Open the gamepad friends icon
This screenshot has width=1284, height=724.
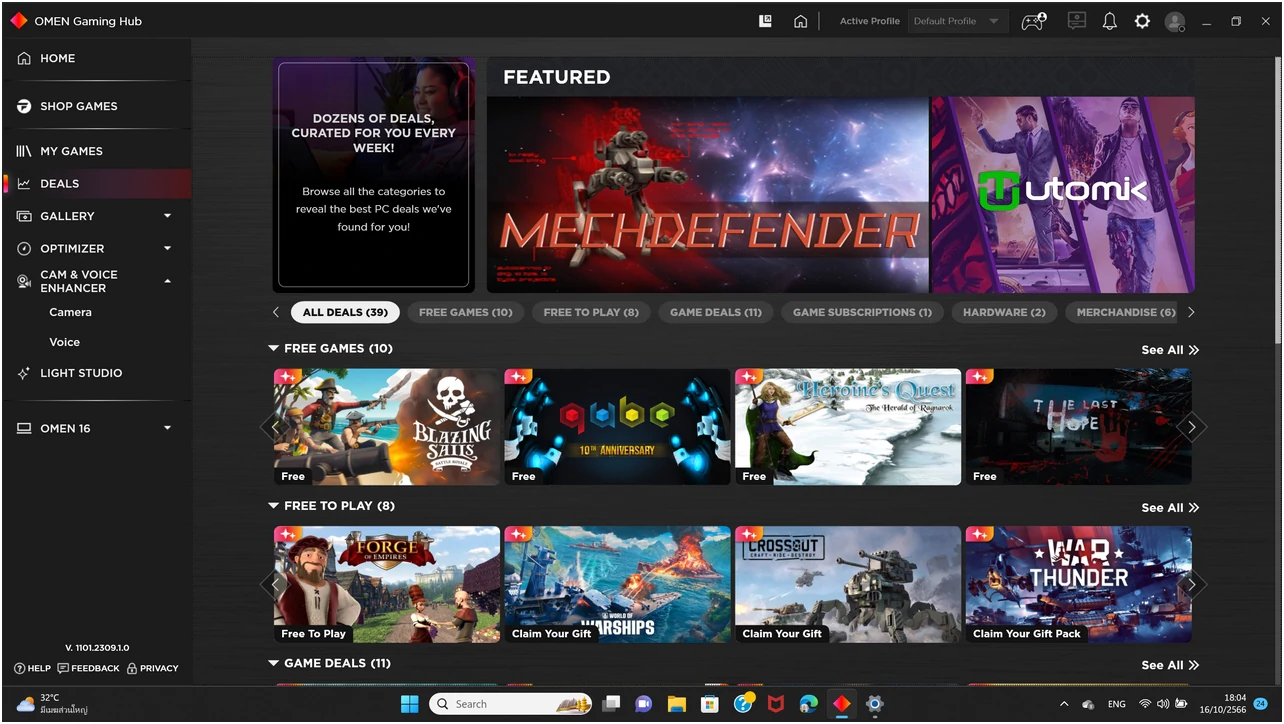(1033, 21)
